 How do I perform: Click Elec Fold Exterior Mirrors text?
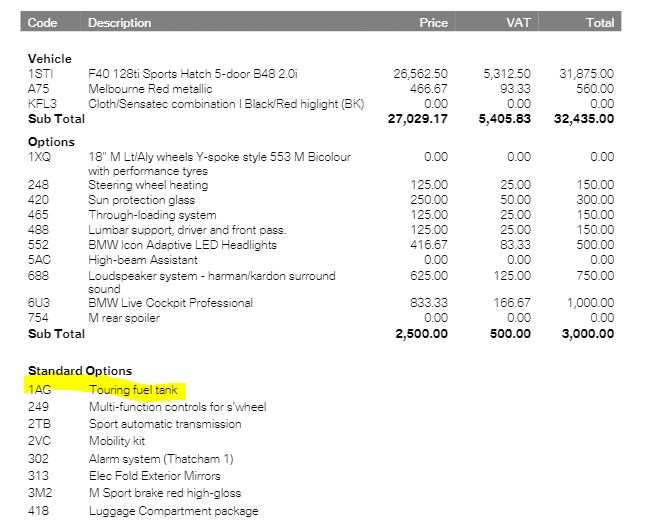[x=154, y=476]
